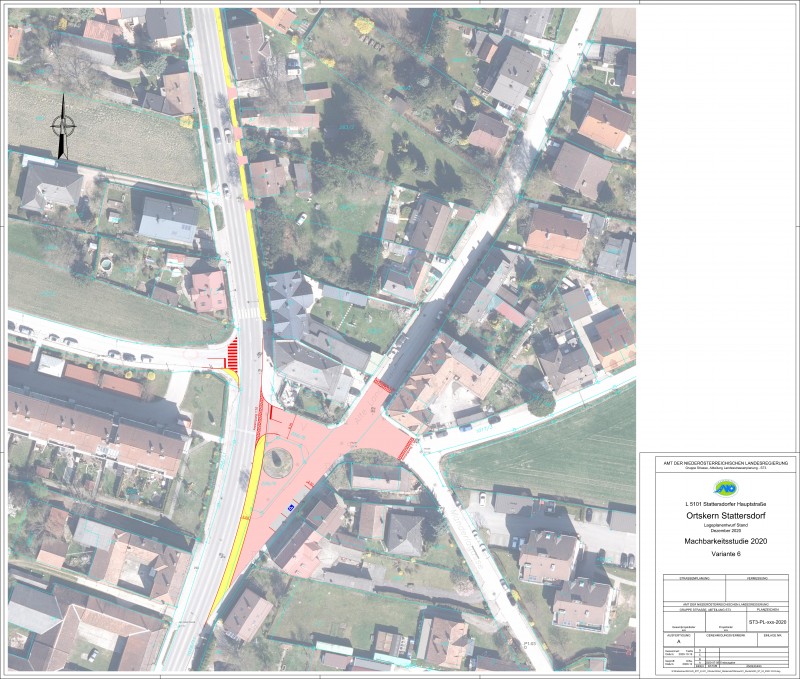The width and height of the screenshot is (800, 679).
Task: Select the 'Dezember 2020' date text
Action: point(724,531)
